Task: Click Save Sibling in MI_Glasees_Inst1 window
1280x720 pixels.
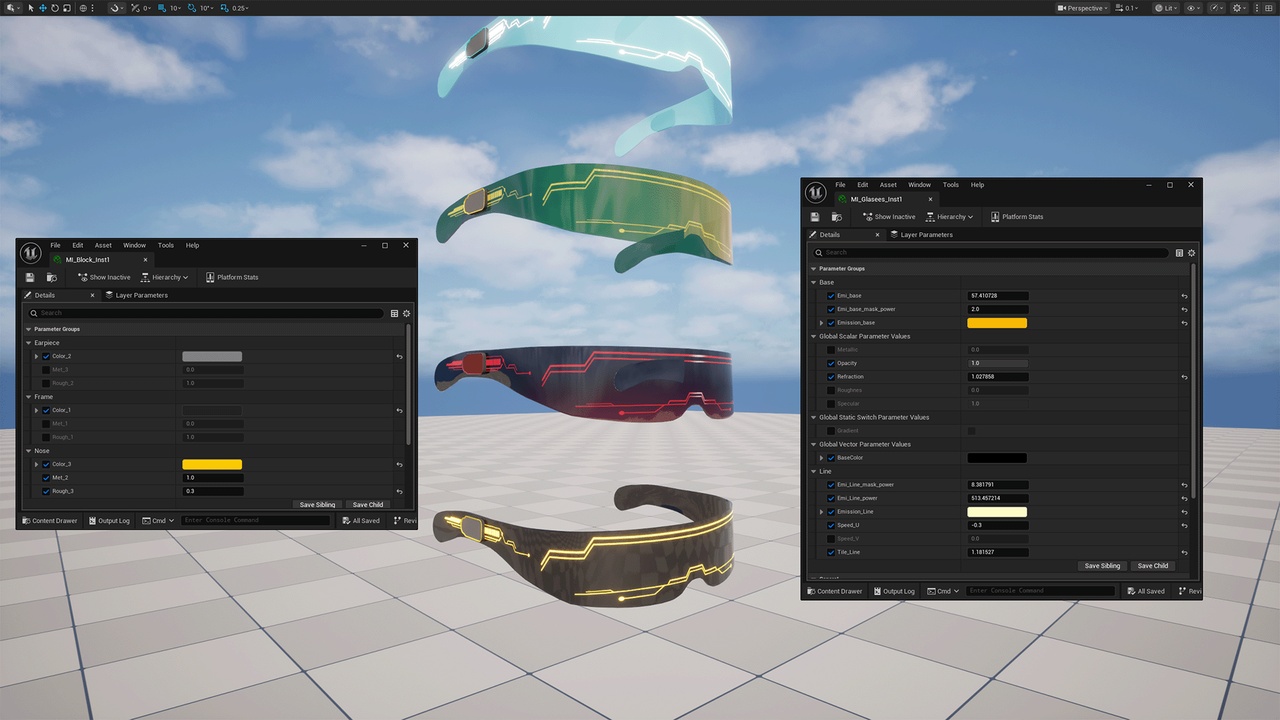Action: point(1103,566)
